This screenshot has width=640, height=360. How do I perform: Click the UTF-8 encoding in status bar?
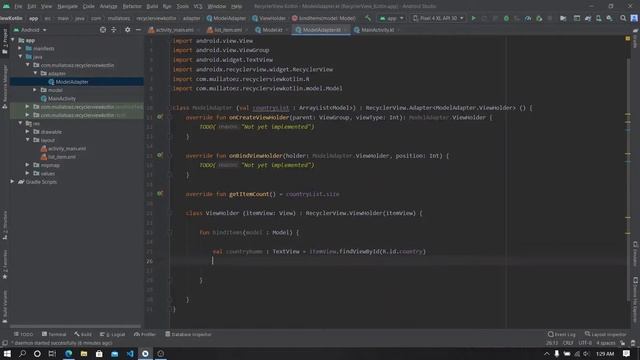click(x=585, y=343)
